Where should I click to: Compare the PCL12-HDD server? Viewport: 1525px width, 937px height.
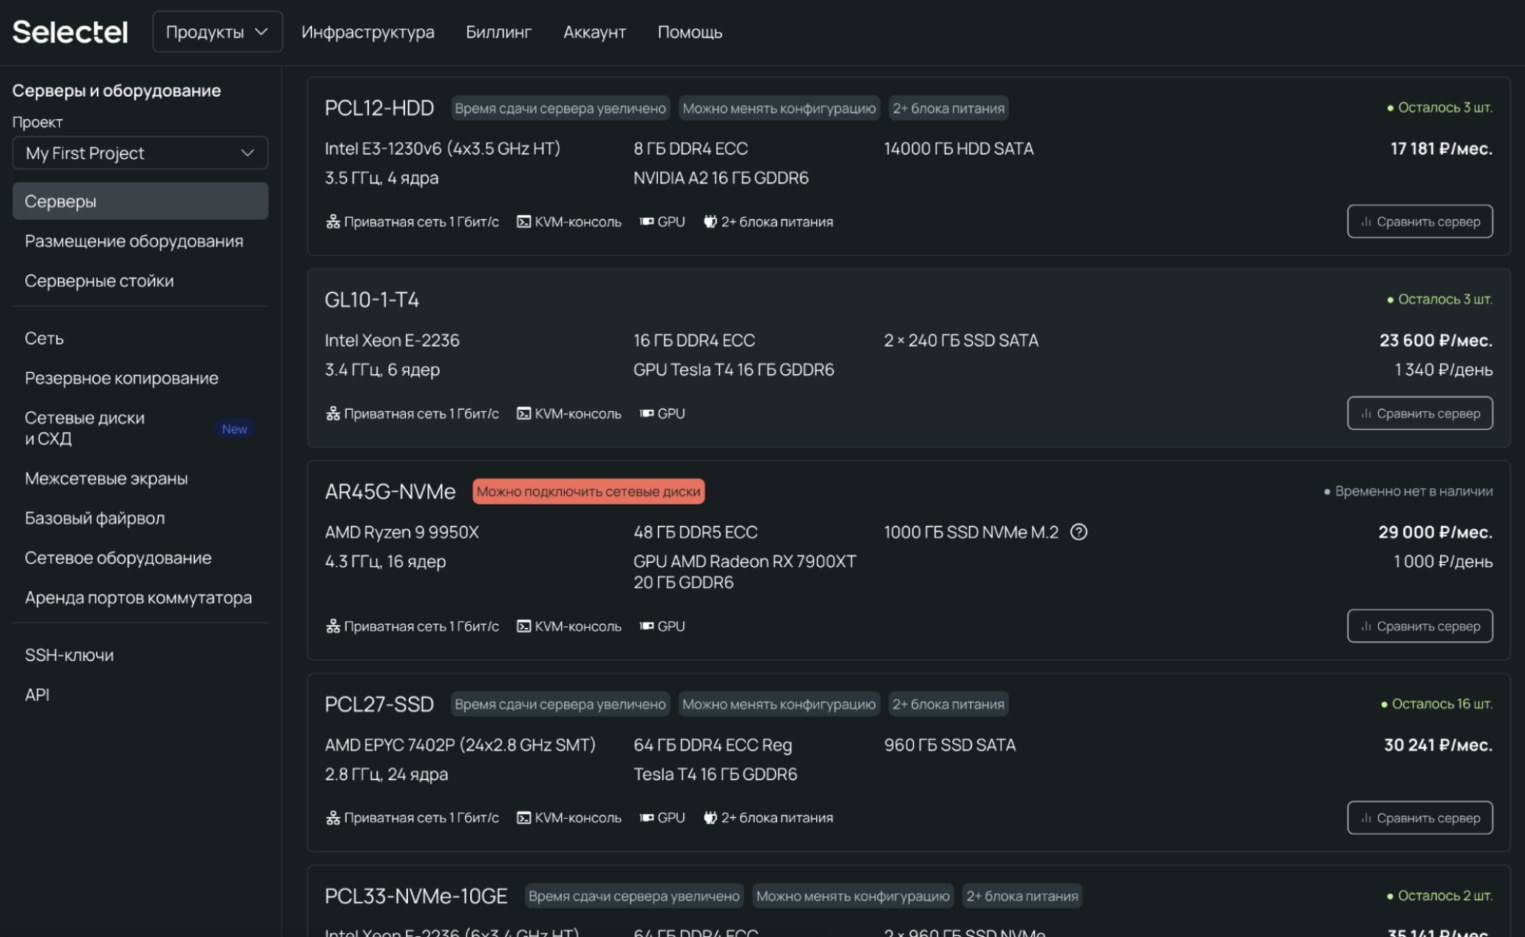1419,222
